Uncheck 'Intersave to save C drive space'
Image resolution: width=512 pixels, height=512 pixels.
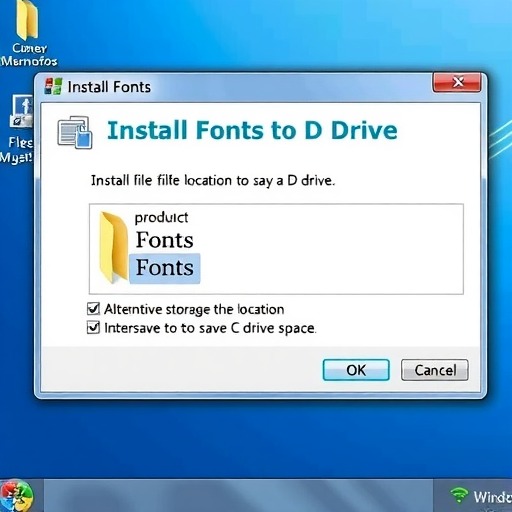93,327
